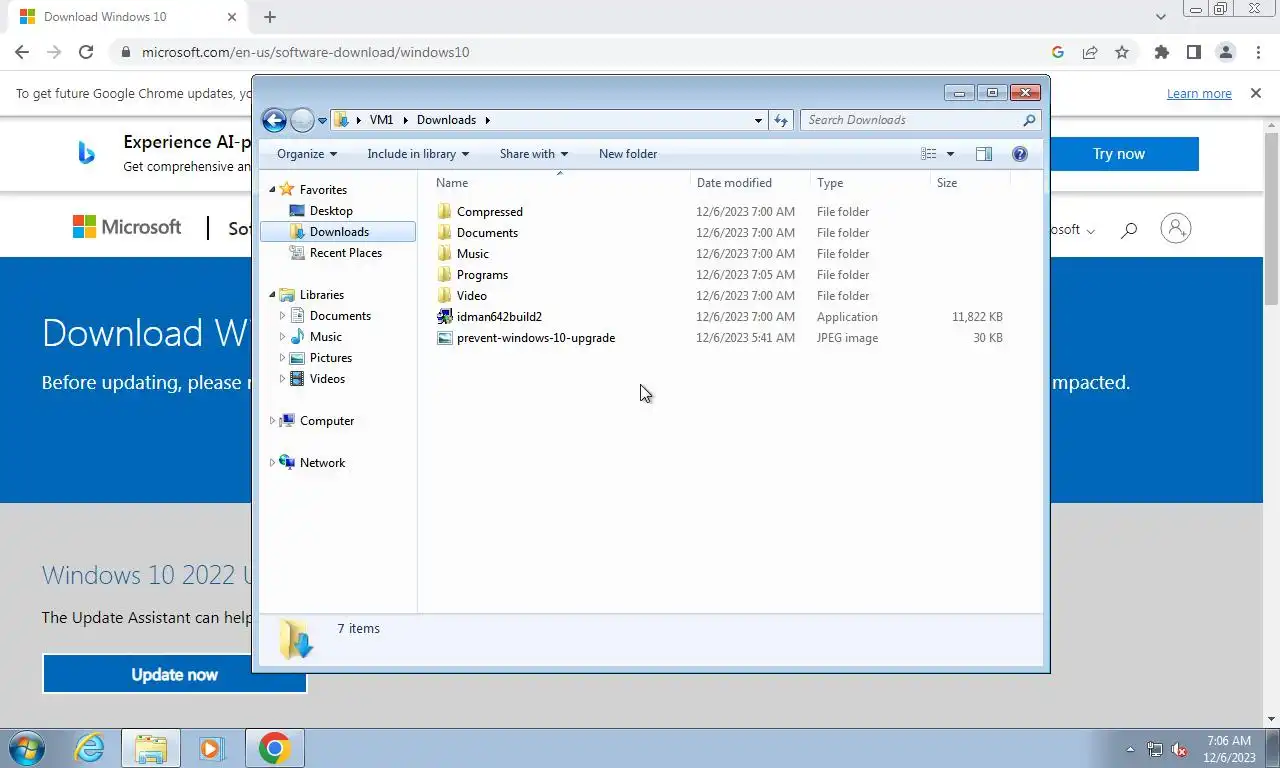
Task: Open the Chrome three-dot menu
Action: [1257, 52]
